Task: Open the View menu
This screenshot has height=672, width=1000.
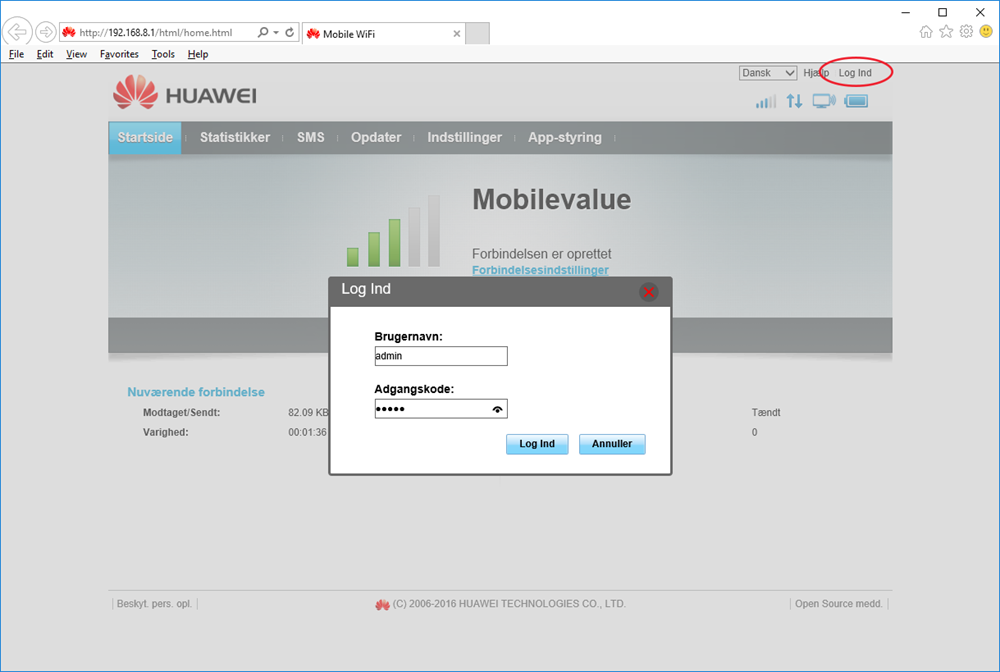Action: (77, 54)
